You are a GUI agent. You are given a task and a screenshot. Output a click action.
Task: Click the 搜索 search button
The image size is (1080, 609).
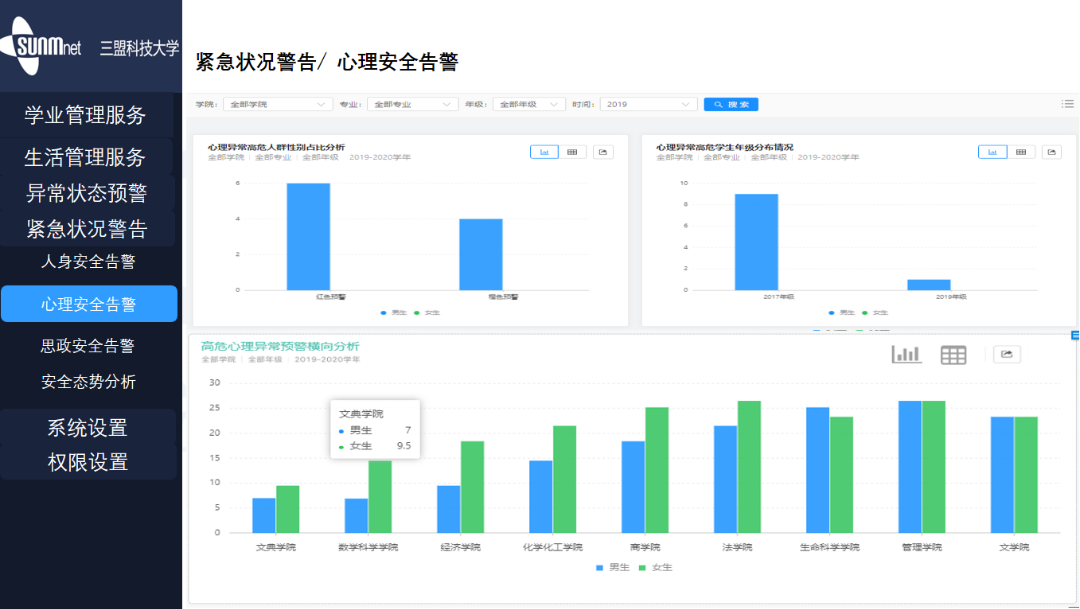tap(731, 103)
